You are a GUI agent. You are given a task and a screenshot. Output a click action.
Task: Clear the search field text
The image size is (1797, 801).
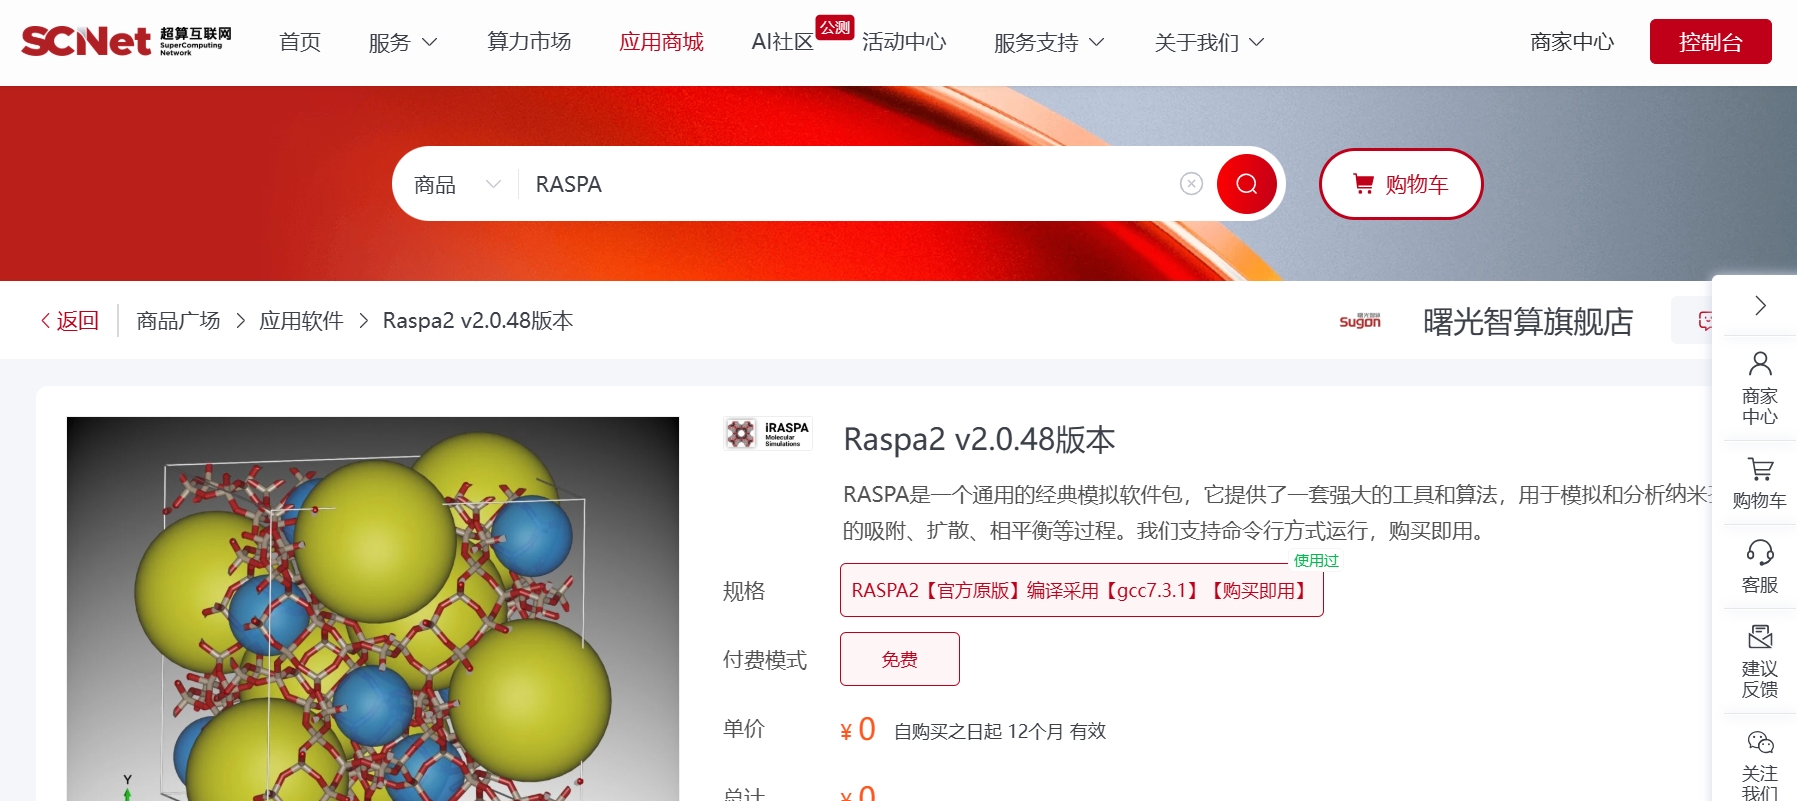tap(1190, 184)
